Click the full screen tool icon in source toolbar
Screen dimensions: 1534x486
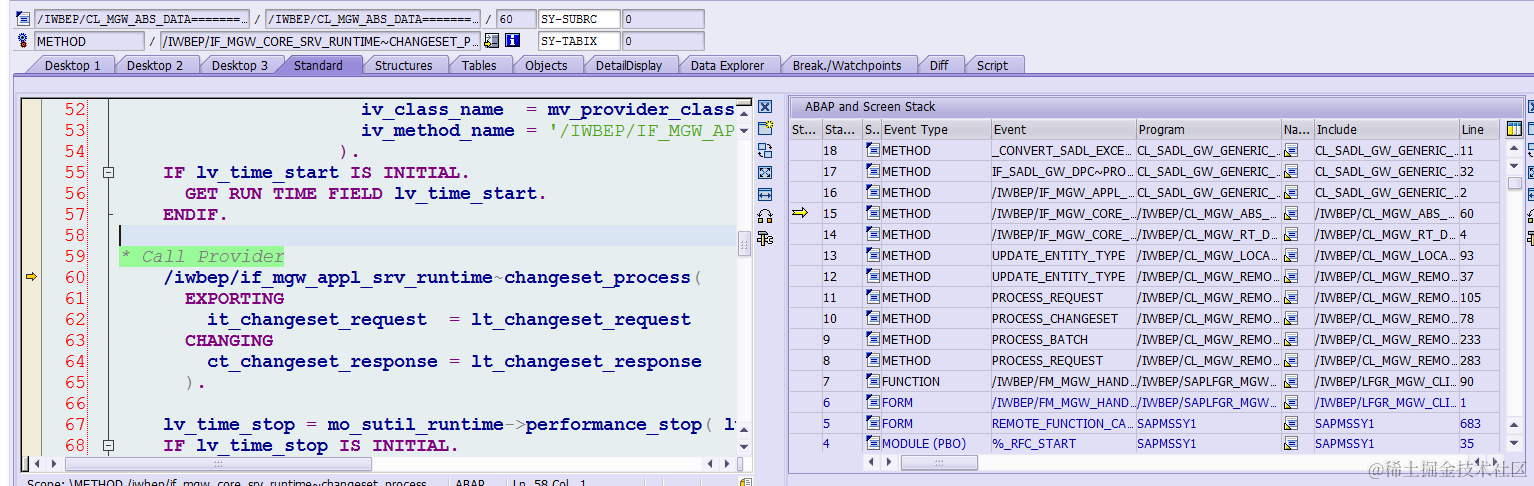[765, 172]
